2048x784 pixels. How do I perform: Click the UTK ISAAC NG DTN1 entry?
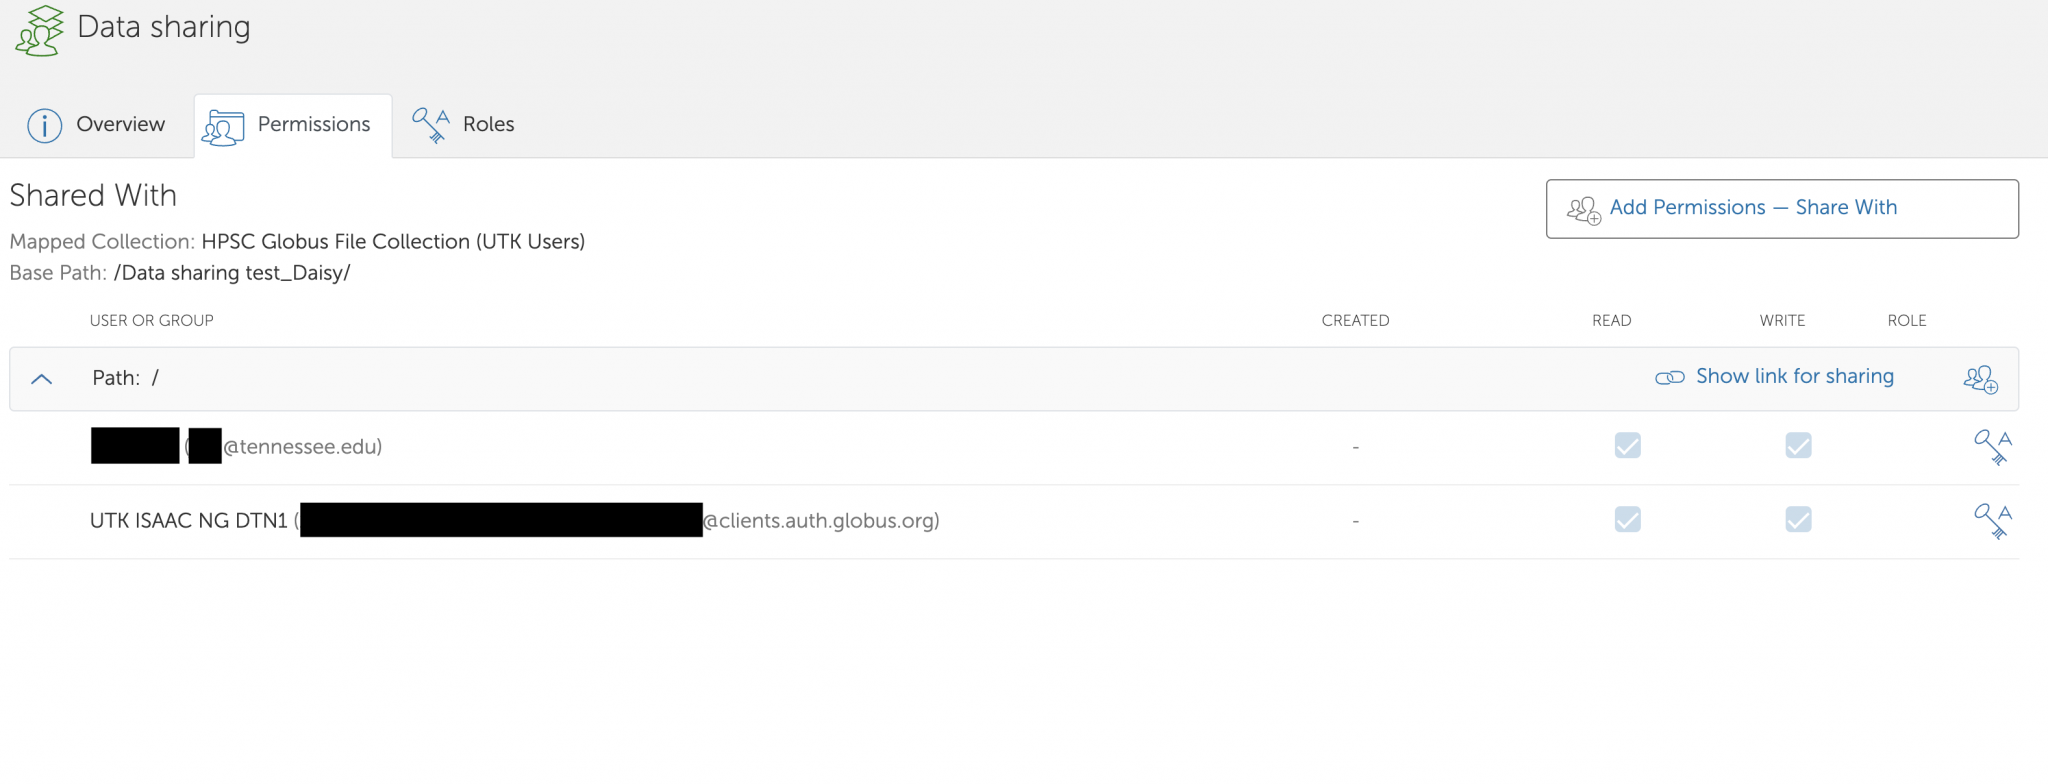point(189,521)
